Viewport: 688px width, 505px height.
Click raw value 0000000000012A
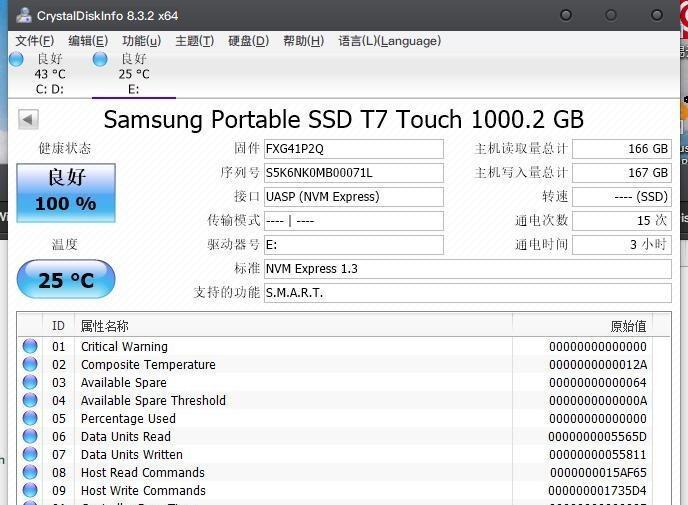(598, 365)
